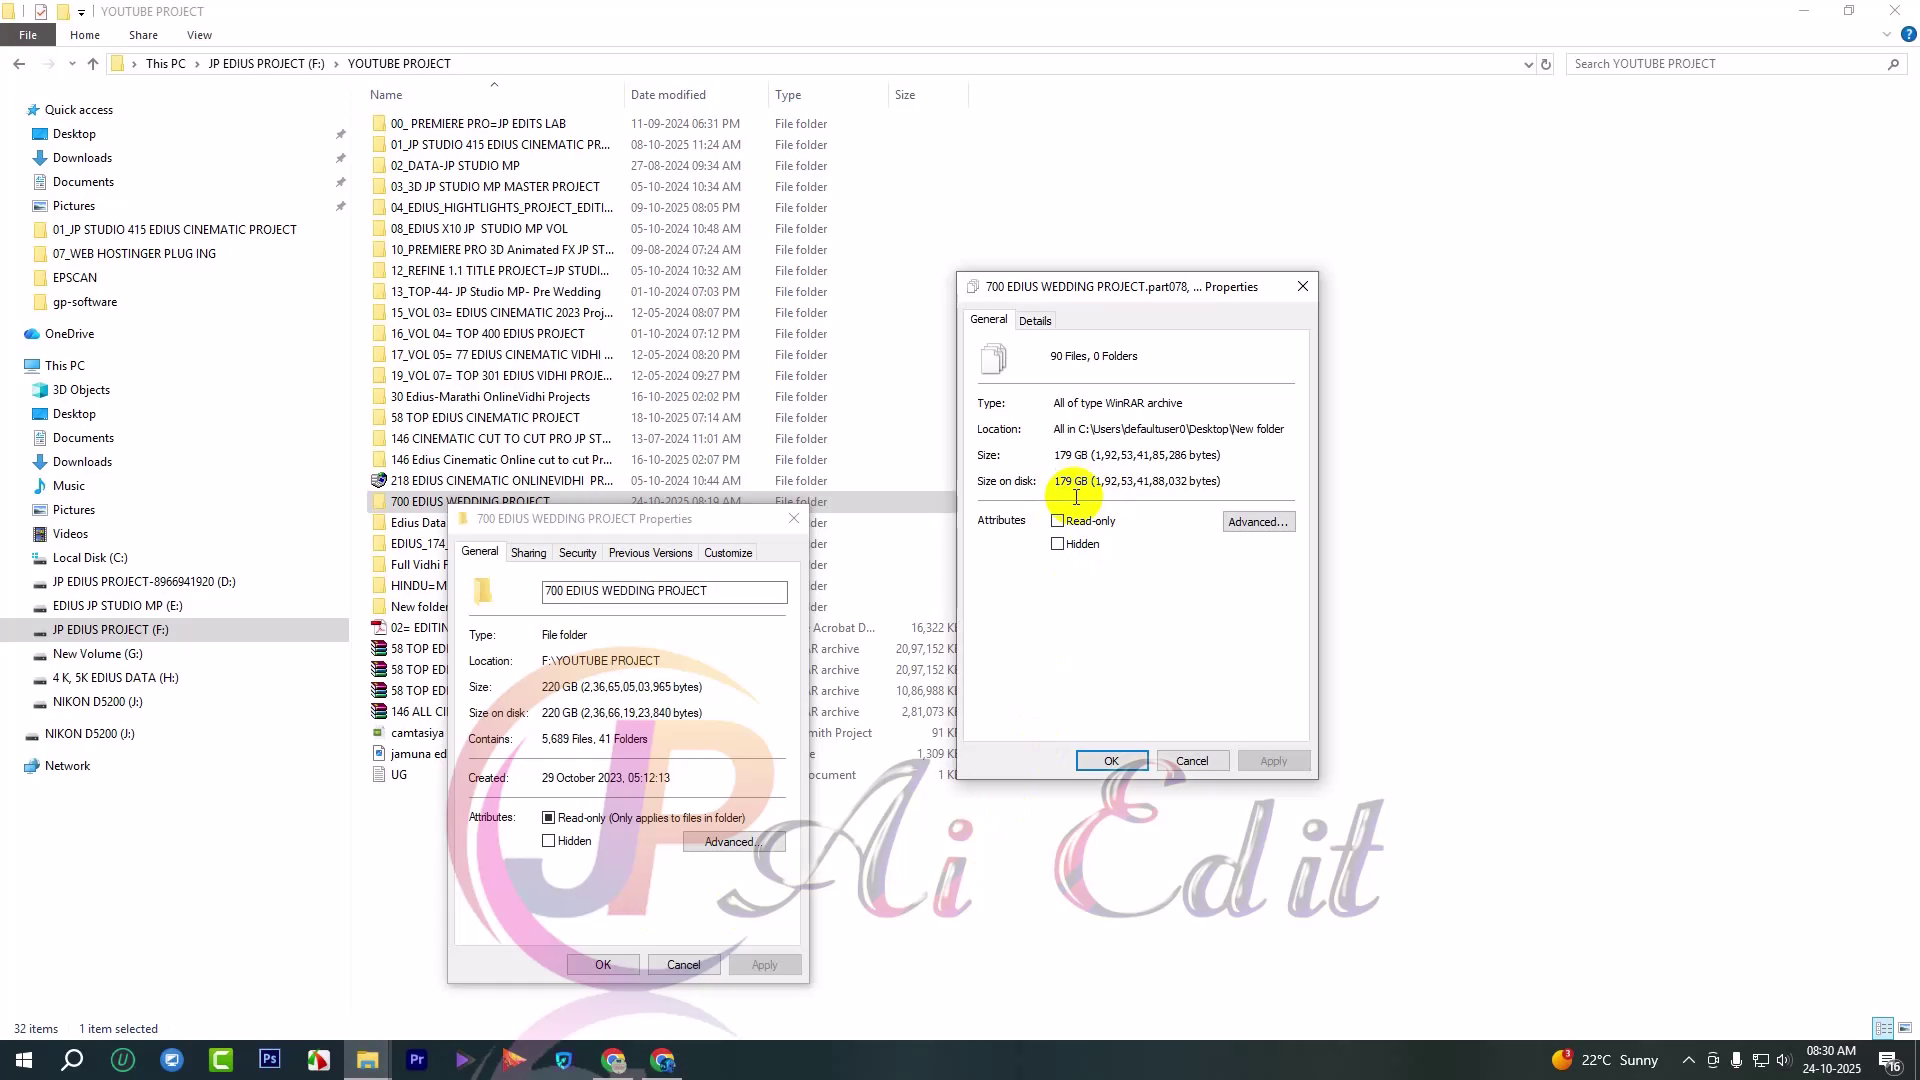Open the Windows Start menu

23,1060
